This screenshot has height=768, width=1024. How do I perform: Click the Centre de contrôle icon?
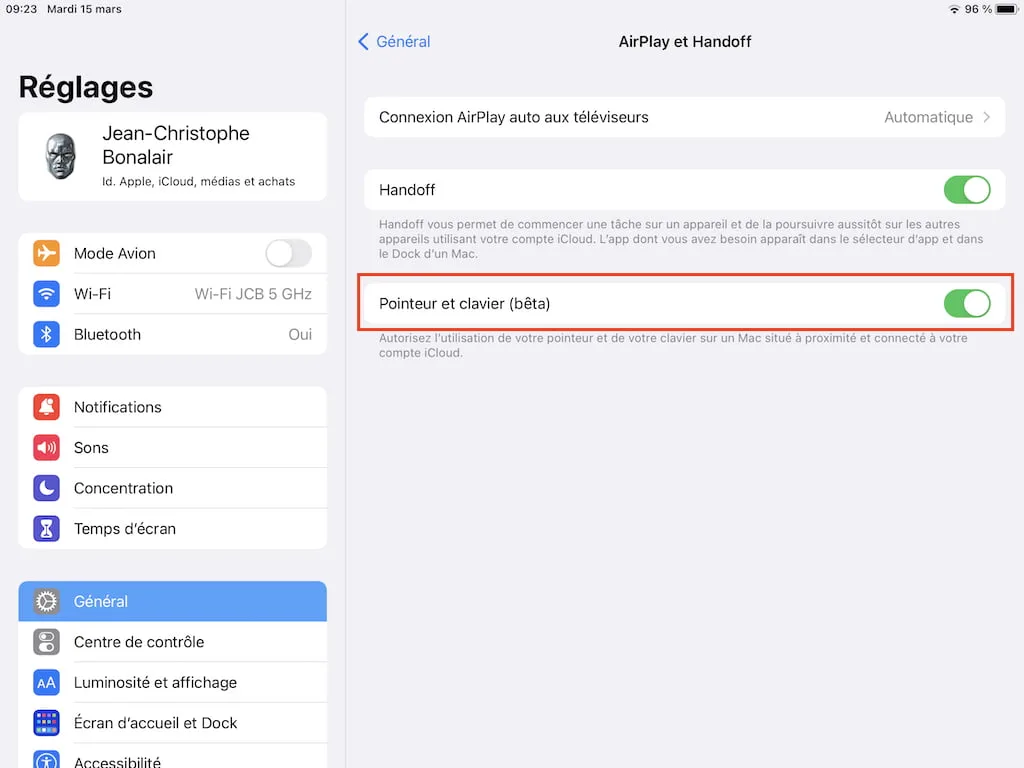tap(46, 642)
